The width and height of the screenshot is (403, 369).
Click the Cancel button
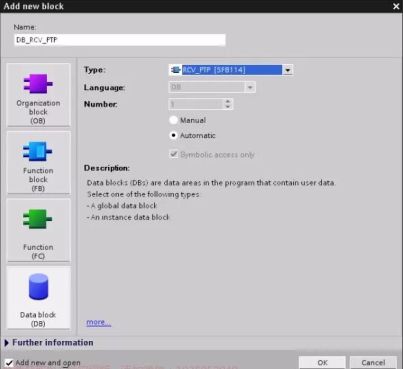pos(373,363)
